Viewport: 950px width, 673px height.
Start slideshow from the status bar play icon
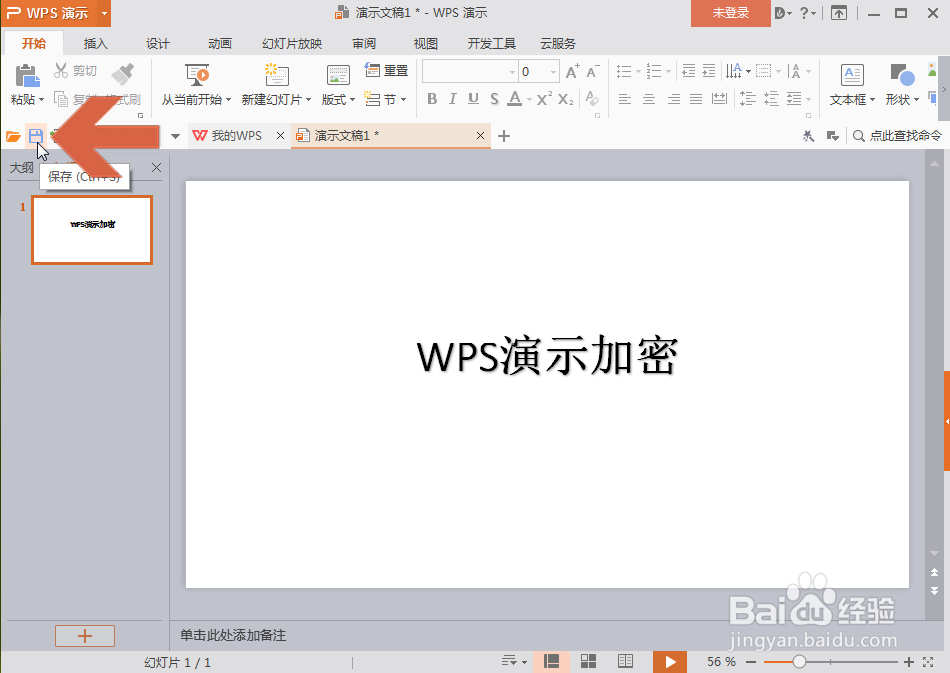click(669, 661)
